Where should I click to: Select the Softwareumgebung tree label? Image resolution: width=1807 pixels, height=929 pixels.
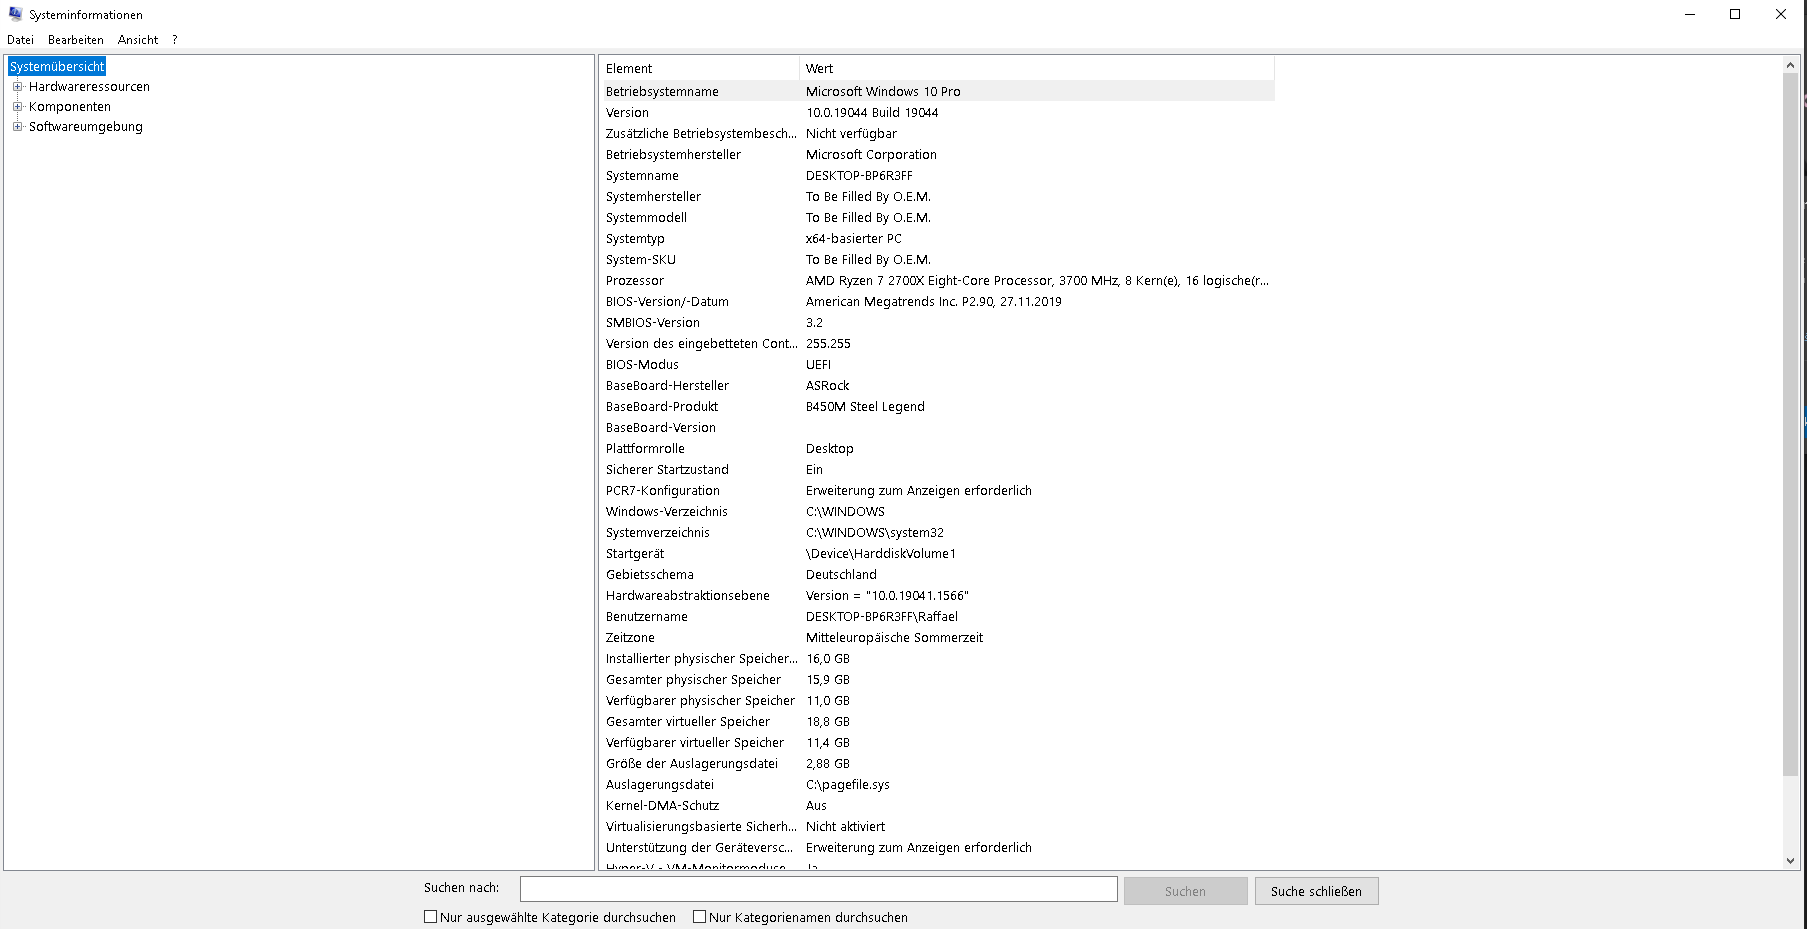(86, 127)
